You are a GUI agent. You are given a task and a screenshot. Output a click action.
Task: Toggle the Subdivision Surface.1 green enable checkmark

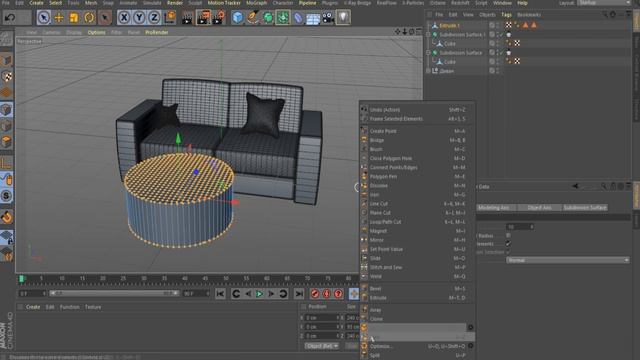[x=502, y=35]
